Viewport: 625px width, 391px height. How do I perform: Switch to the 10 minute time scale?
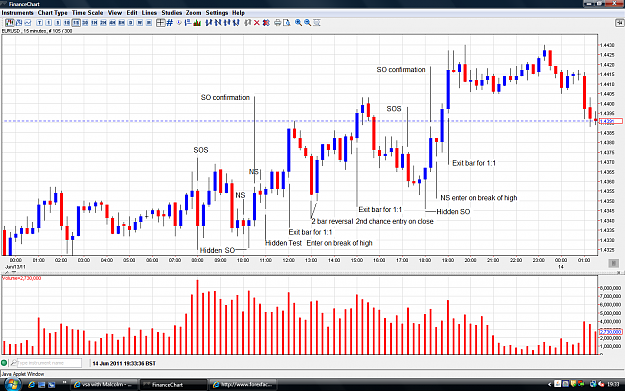67,23
